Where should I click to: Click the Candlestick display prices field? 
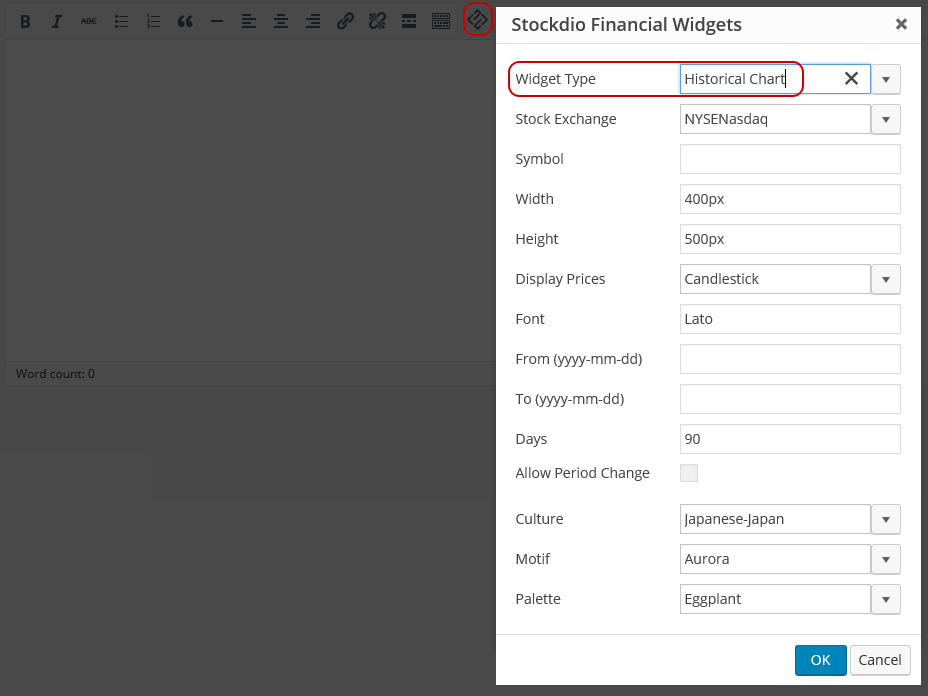pyautogui.click(x=775, y=279)
